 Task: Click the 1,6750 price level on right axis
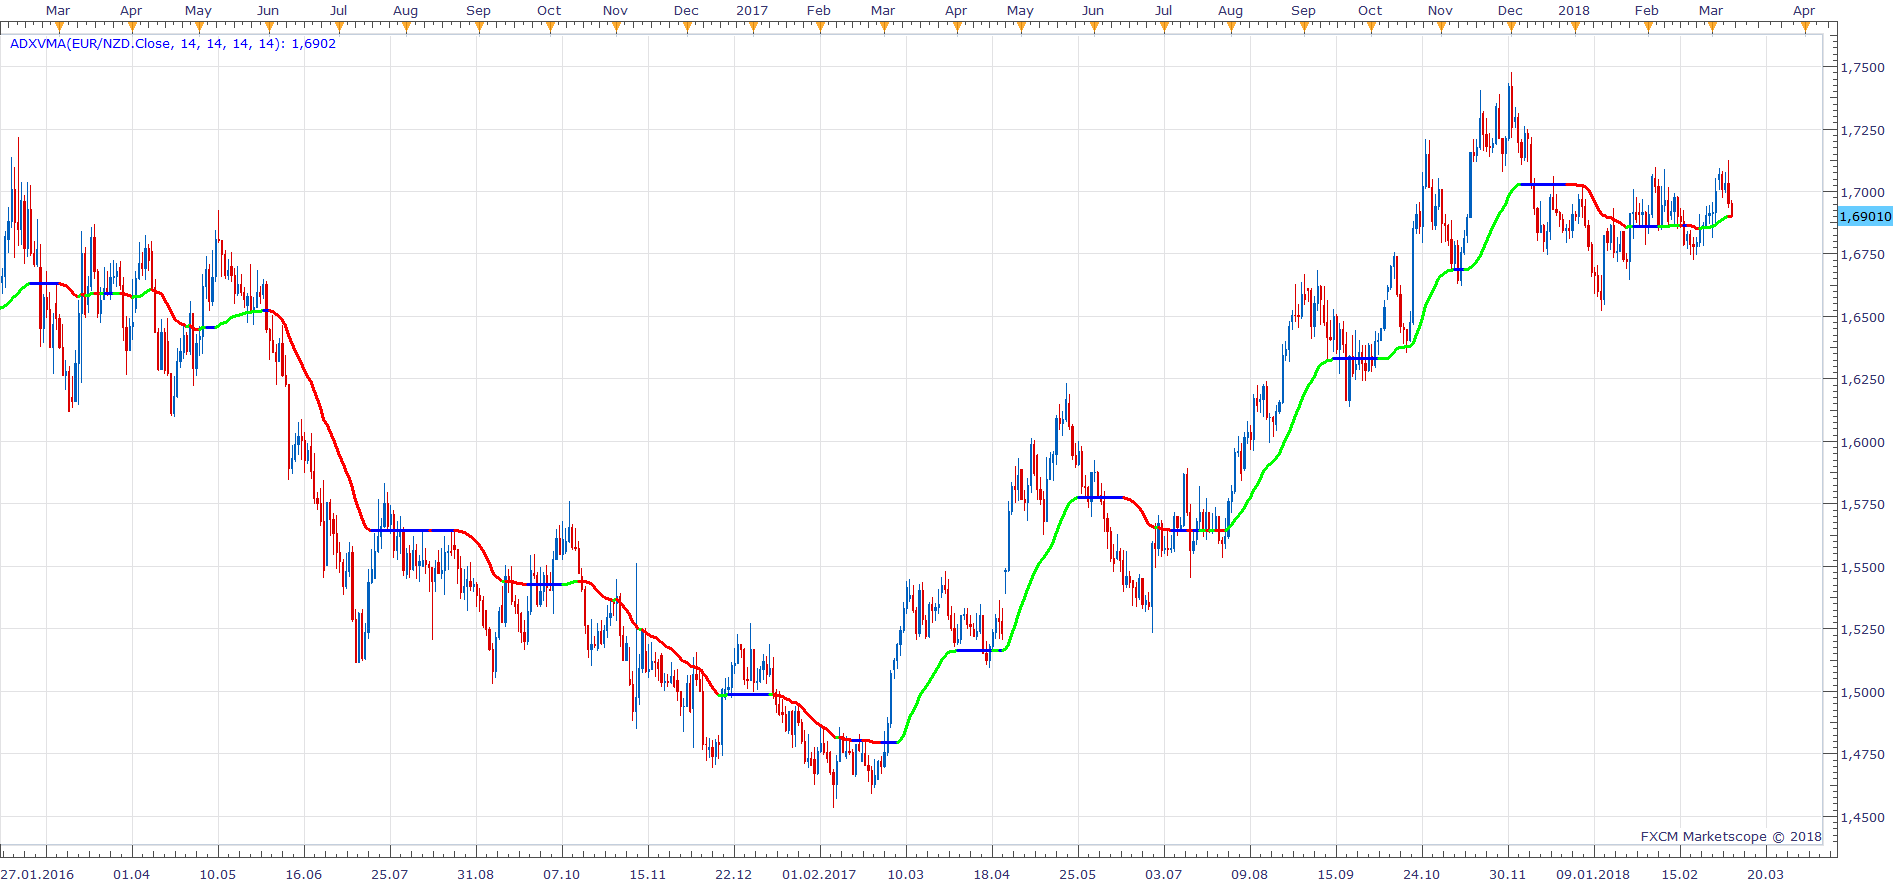(x=1863, y=254)
